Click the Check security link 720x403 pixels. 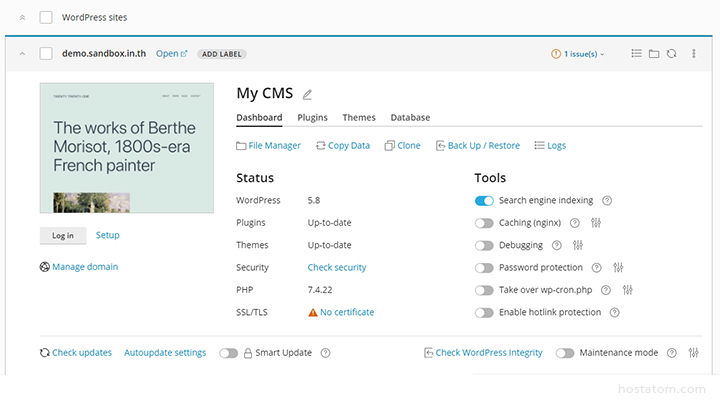click(x=337, y=268)
